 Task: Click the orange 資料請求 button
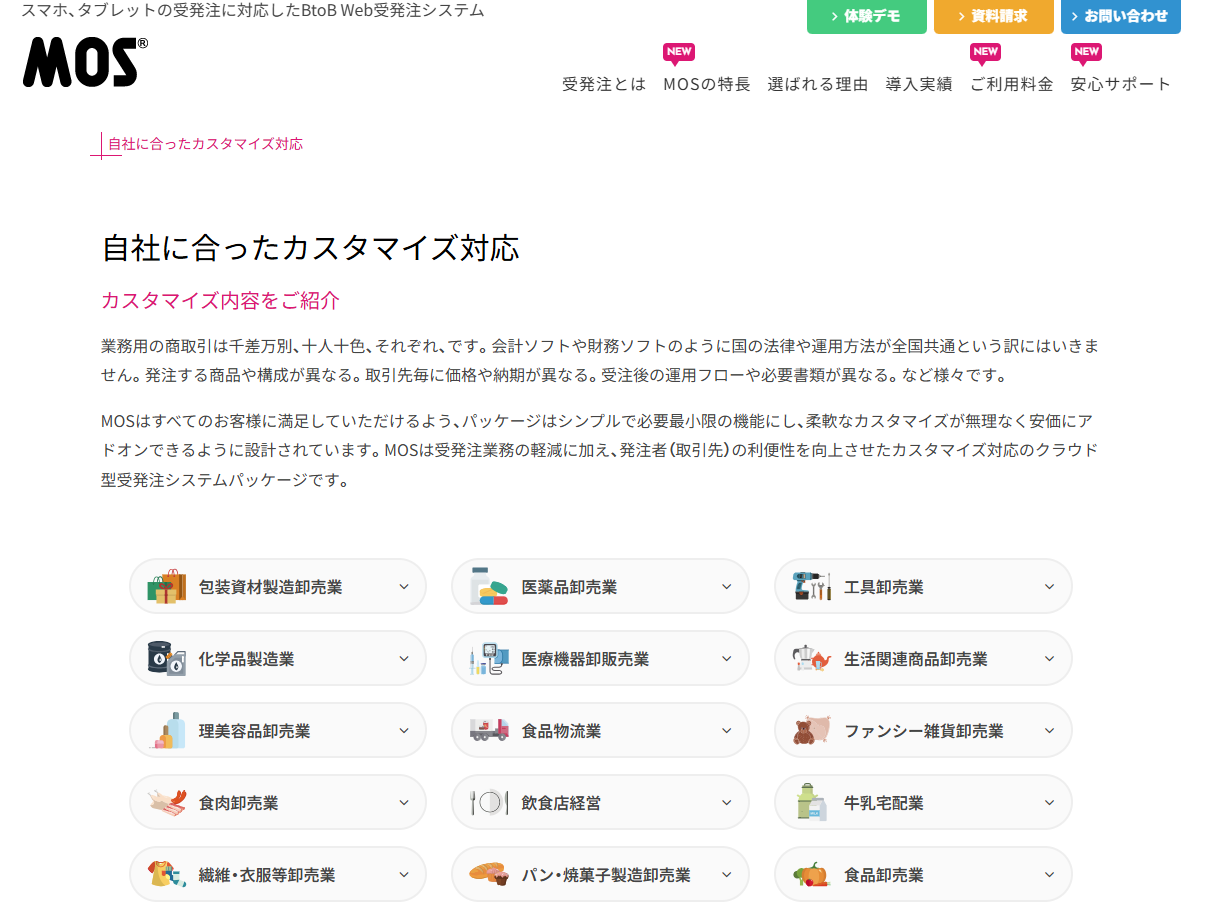coord(994,16)
